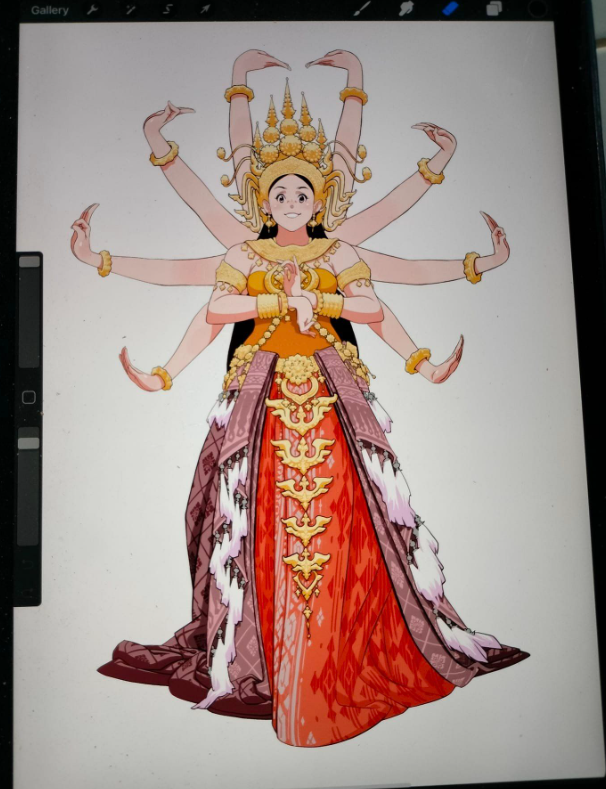Adjust the brush opacity slider
This screenshot has width=606, height=789.
click(x=29, y=486)
